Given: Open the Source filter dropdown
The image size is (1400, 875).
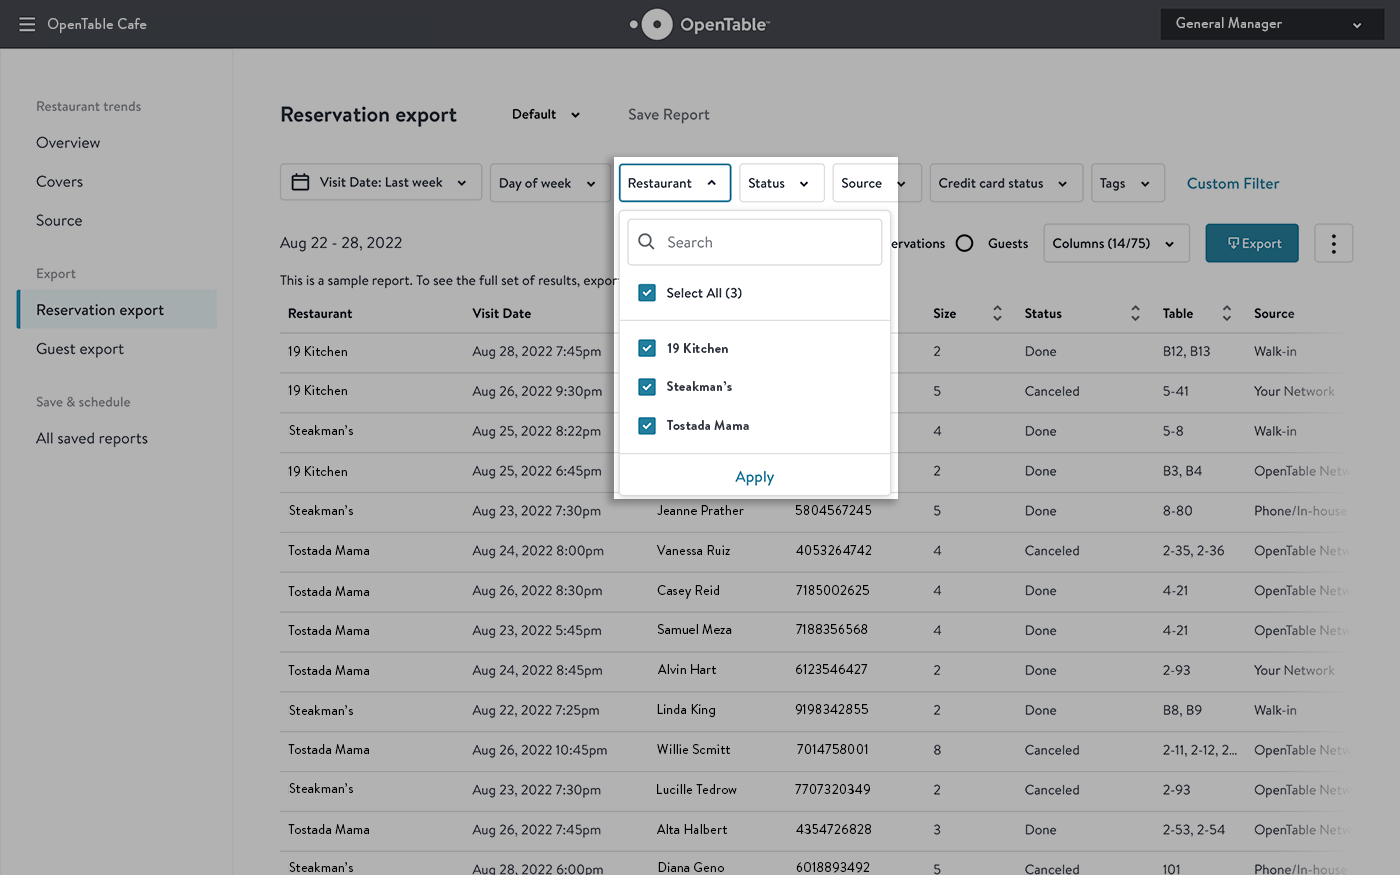Looking at the screenshot, I should (x=876, y=183).
